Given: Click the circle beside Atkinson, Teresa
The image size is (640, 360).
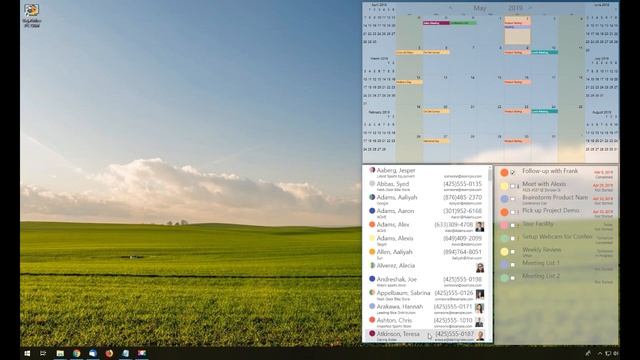Looking at the screenshot, I should tap(372, 333).
